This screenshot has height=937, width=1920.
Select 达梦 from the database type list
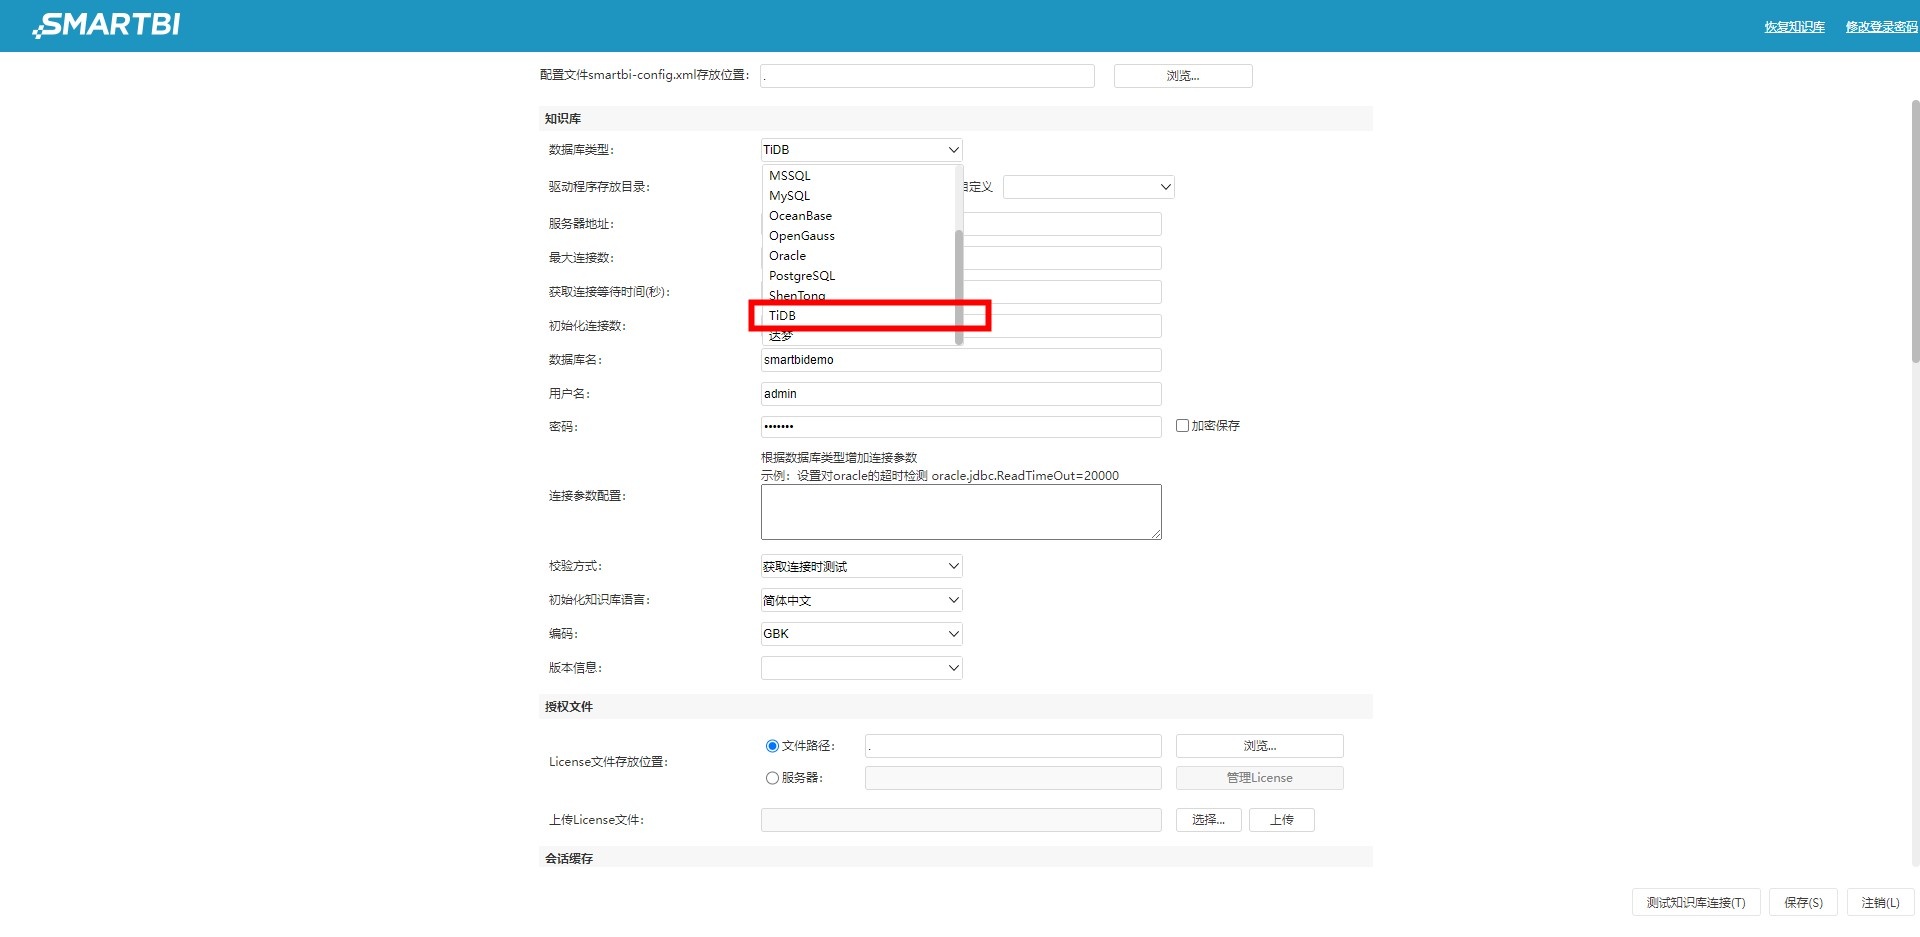(x=860, y=336)
